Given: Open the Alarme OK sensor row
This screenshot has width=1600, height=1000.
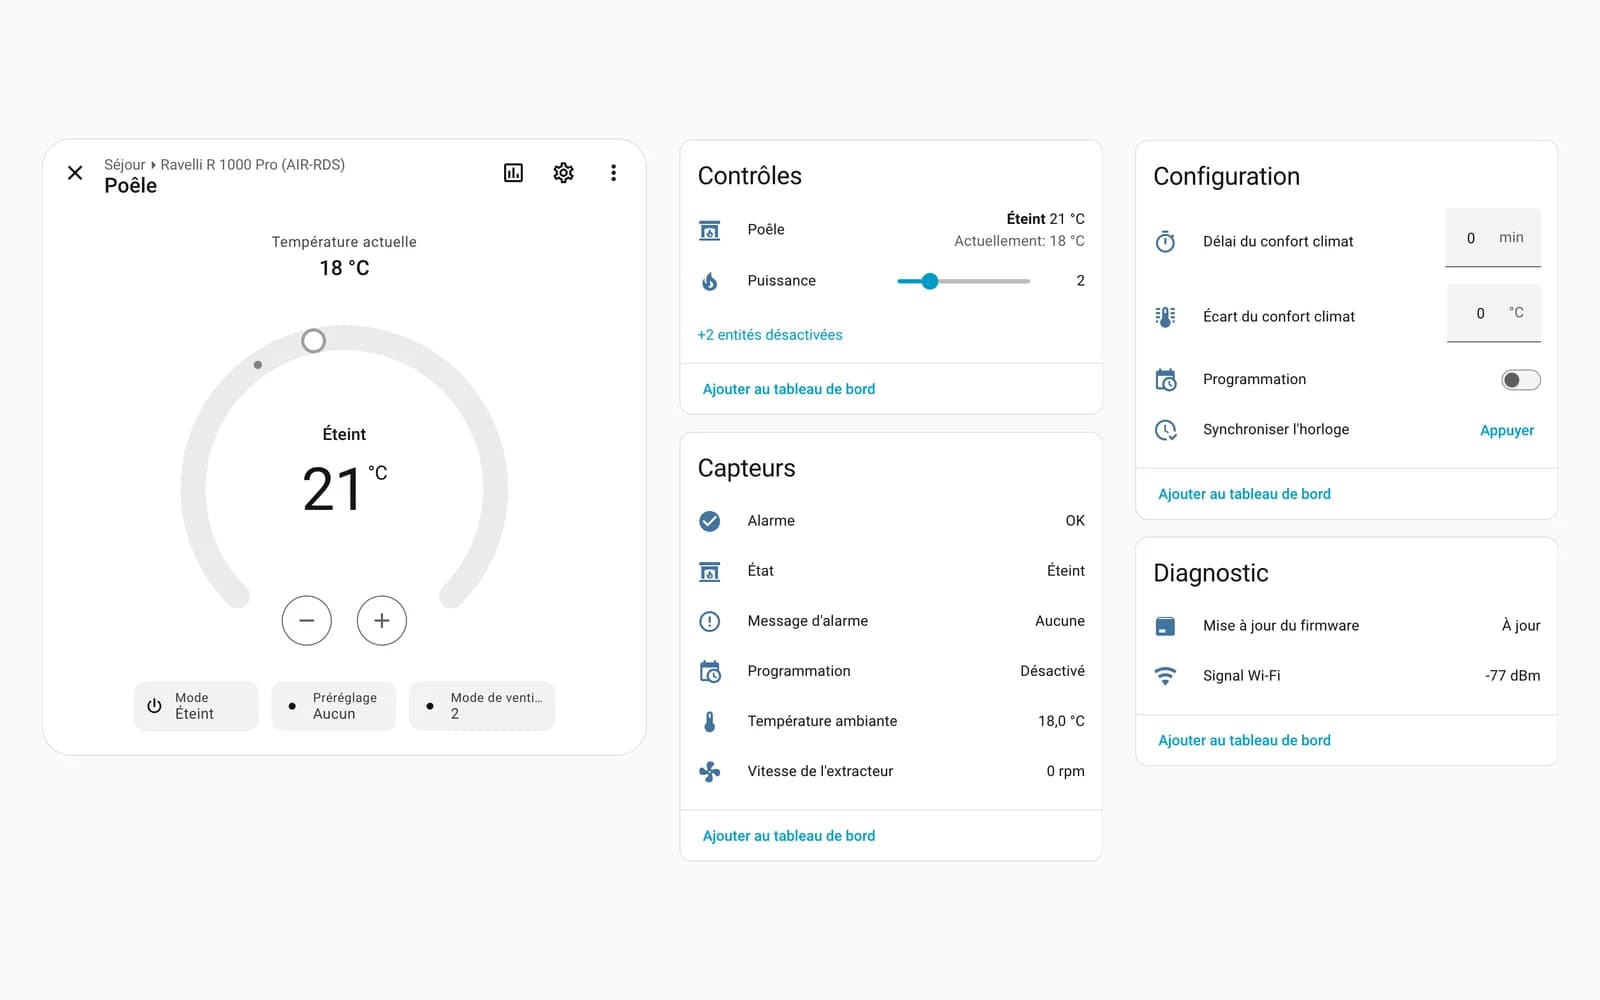Looking at the screenshot, I should pyautogui.click(x=891, y=521).
